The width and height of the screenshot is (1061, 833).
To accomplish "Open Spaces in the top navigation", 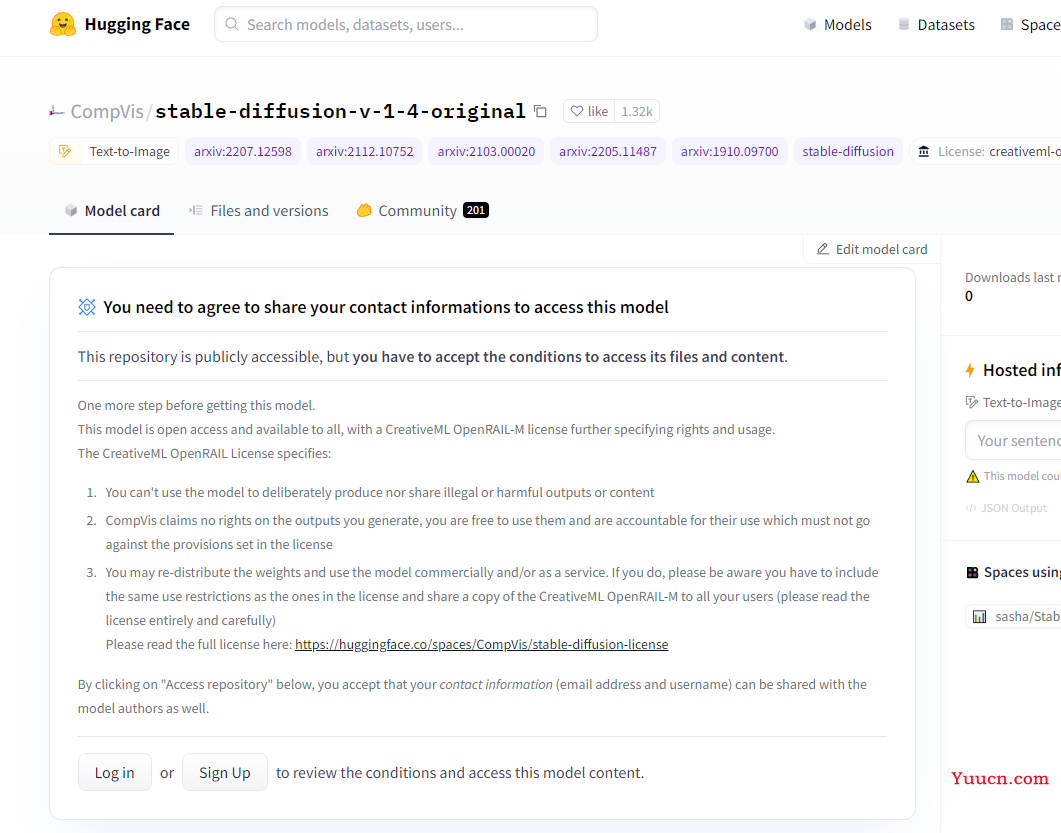I will [x=1031, y=25].
